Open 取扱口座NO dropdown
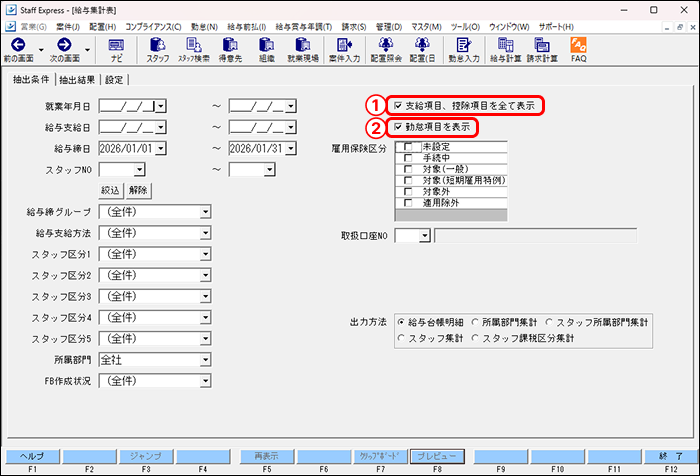This screenshot has width=700, height=476. [425, 235]
